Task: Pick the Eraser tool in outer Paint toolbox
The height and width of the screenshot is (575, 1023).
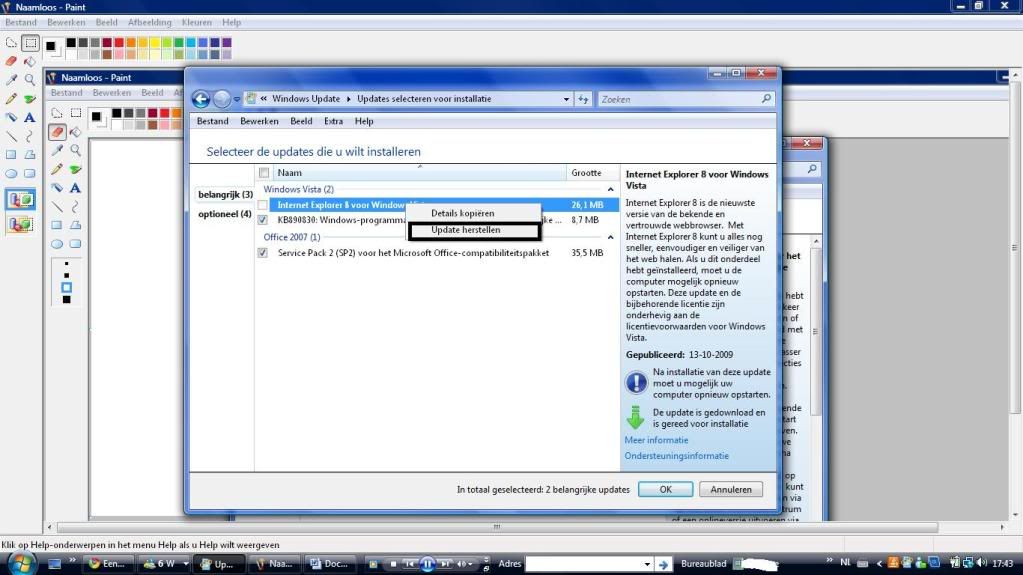Action: coord(11,61)
